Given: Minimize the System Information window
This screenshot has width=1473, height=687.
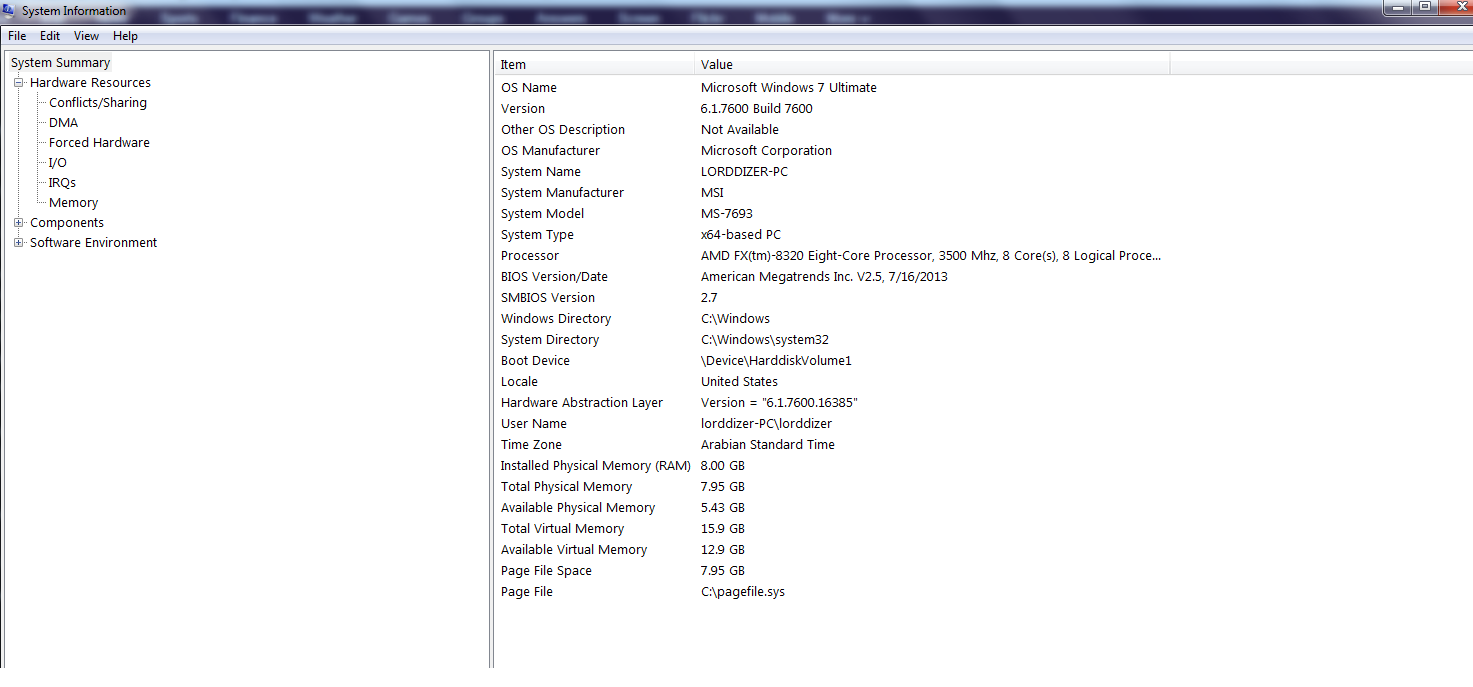Looking at the screenshot, I should [1395, 7].
